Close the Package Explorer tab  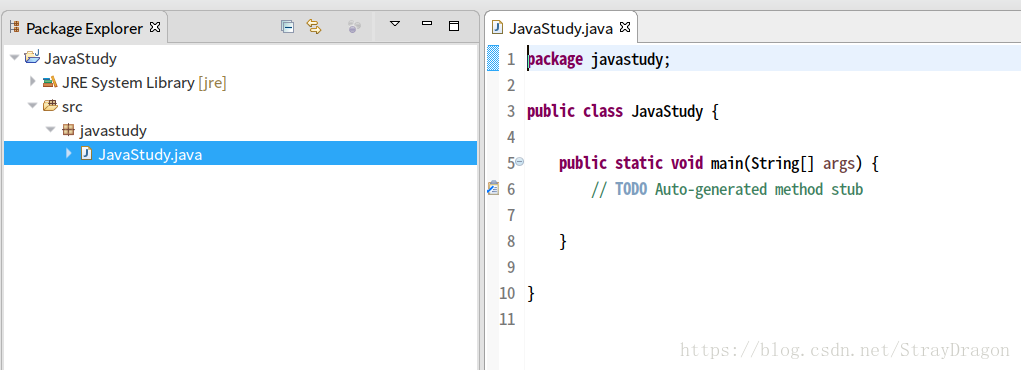(x=155, y=27)
